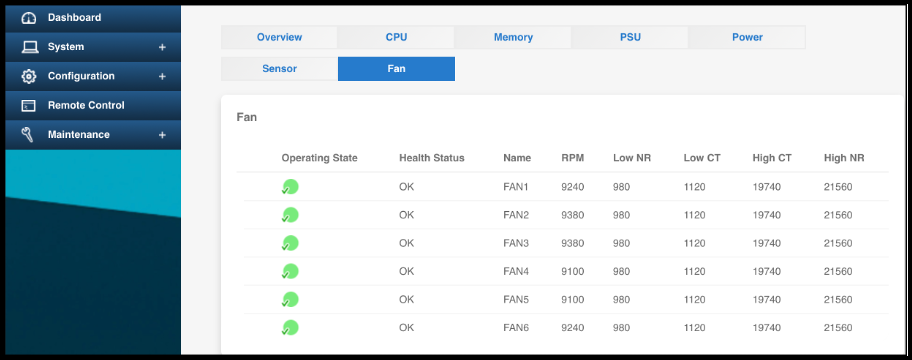Click FAN2 RPM value 9380
The height and width of the screenshot is (360, 912).
coord(572,215)
